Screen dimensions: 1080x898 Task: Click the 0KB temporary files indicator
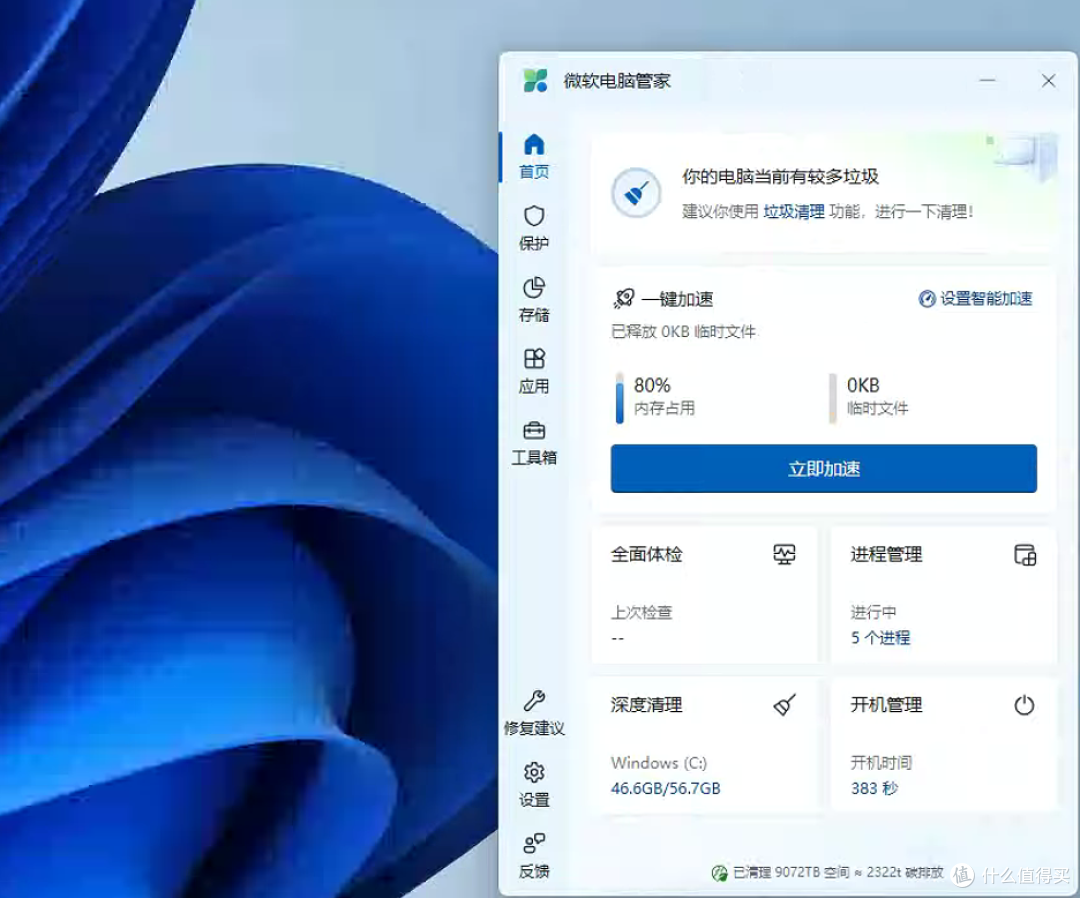pyautogui.click(x=869, y=397)
